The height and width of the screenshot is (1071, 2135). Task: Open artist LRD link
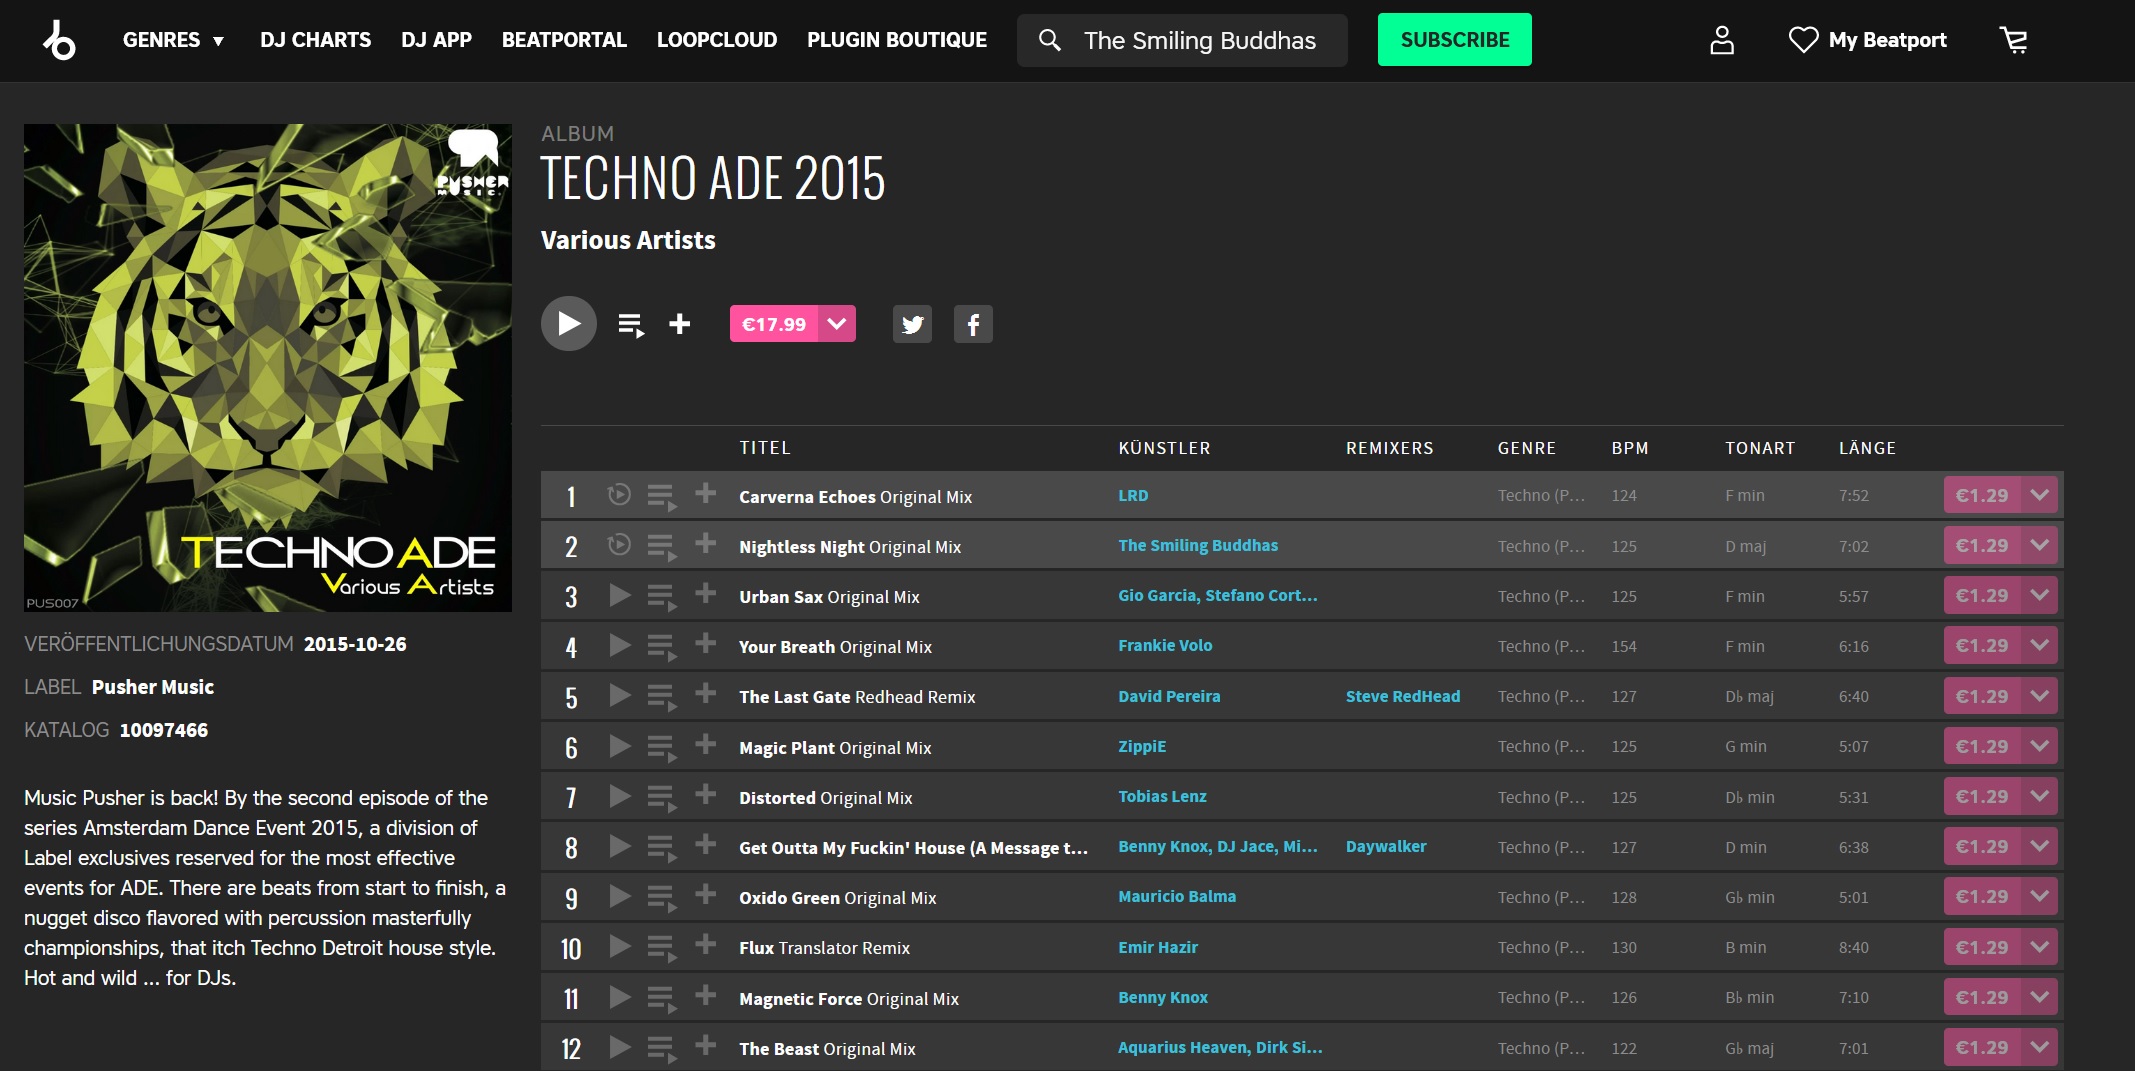click(x=1133, y=495)
